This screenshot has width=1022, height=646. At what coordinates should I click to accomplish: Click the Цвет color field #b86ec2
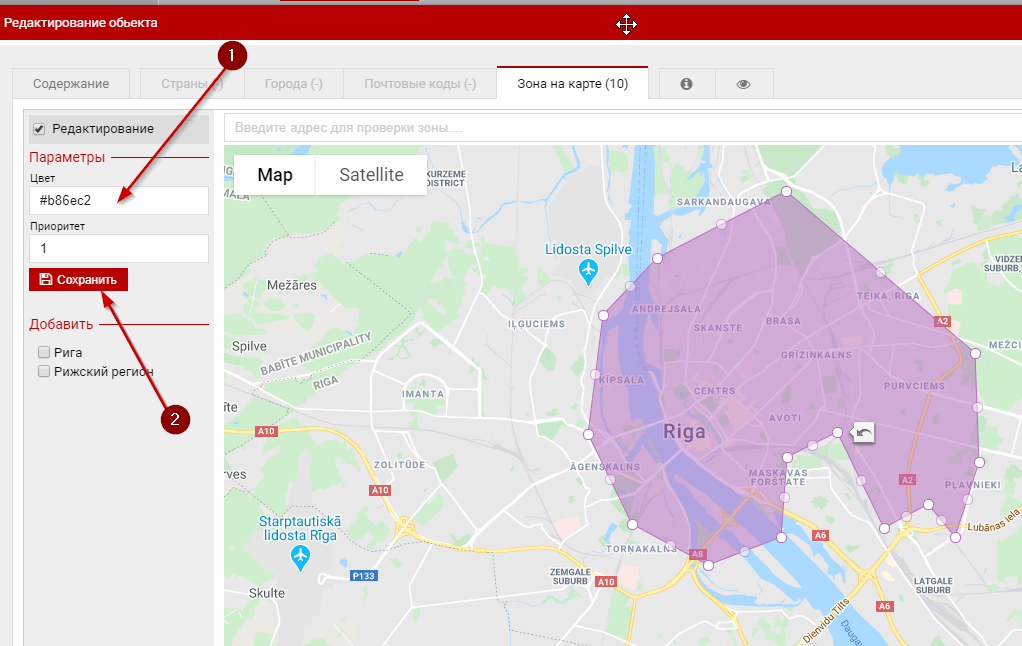(x=118, y=200)
